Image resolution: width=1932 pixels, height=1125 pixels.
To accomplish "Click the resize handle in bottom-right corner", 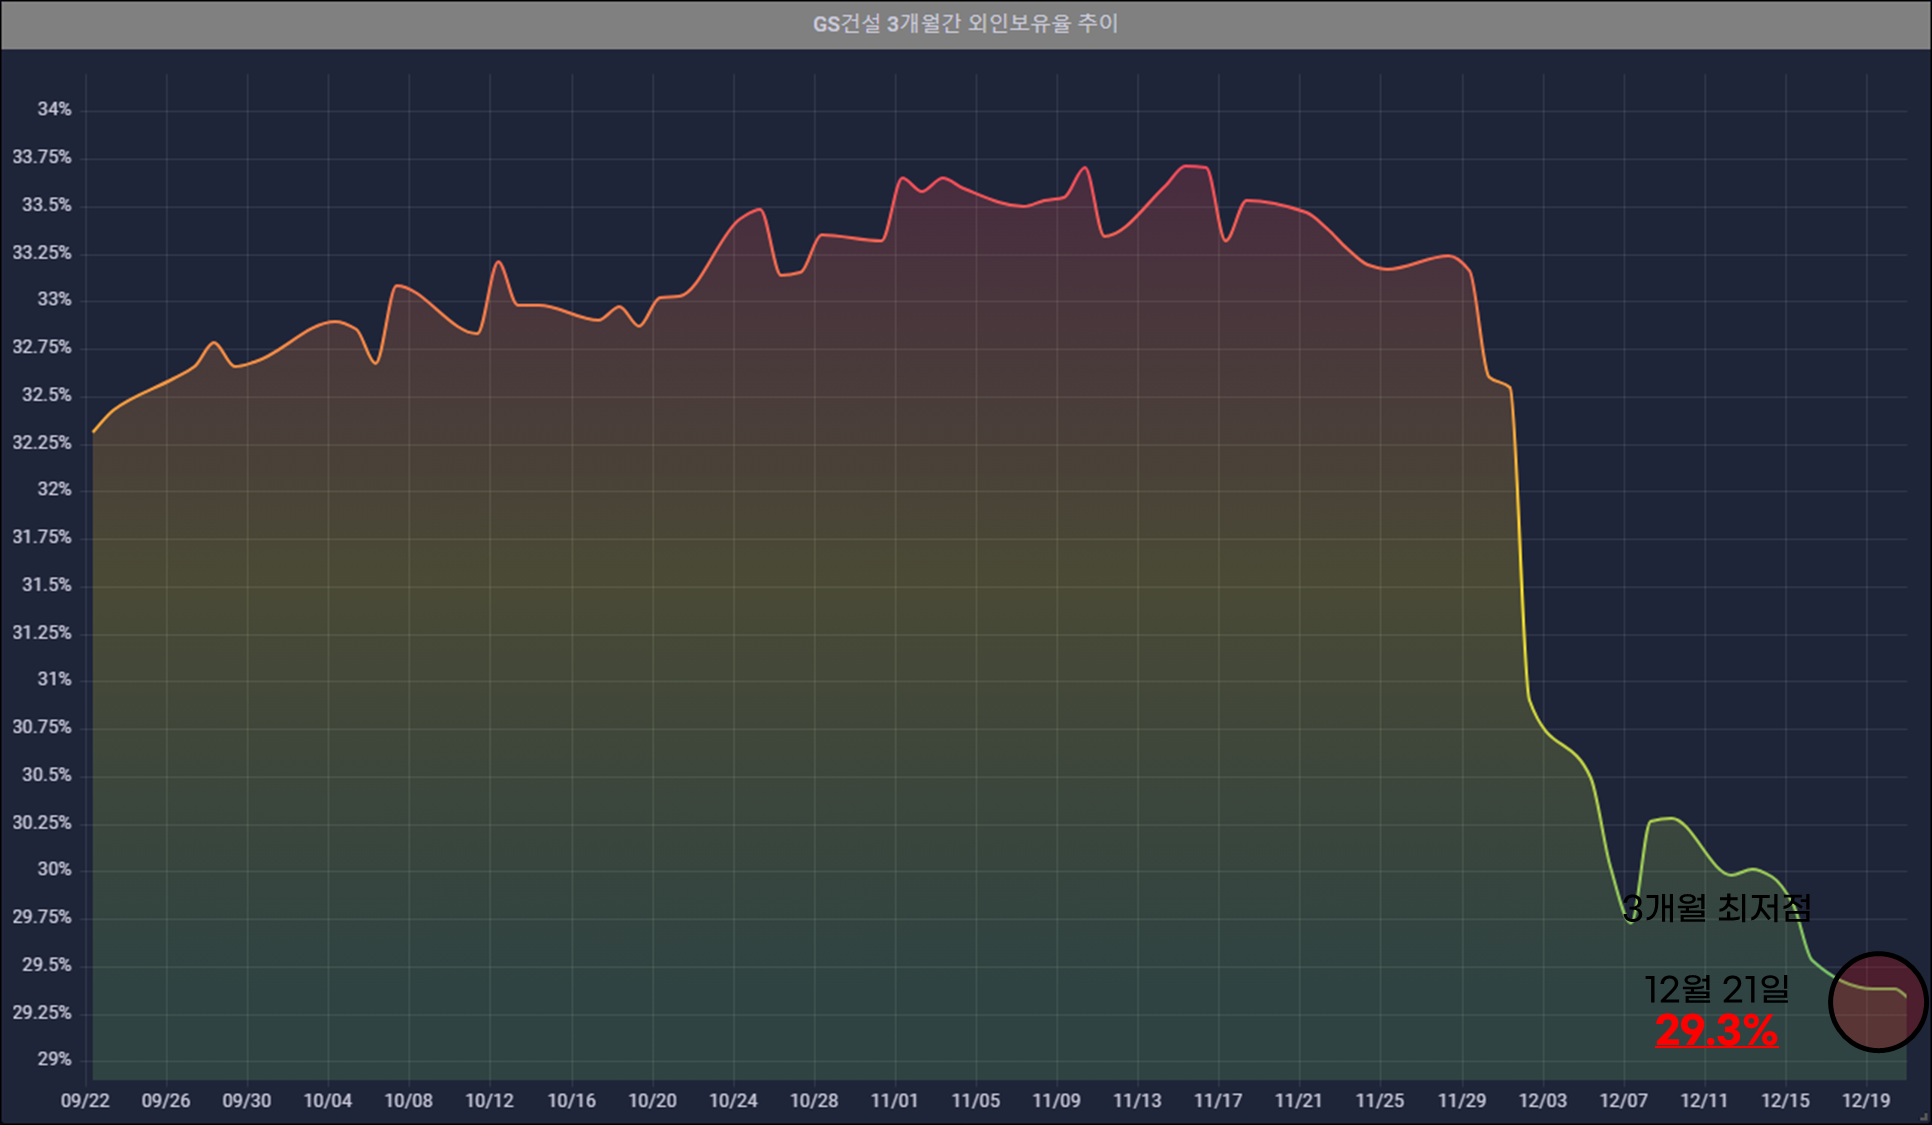I will tap(1923, 1117).
